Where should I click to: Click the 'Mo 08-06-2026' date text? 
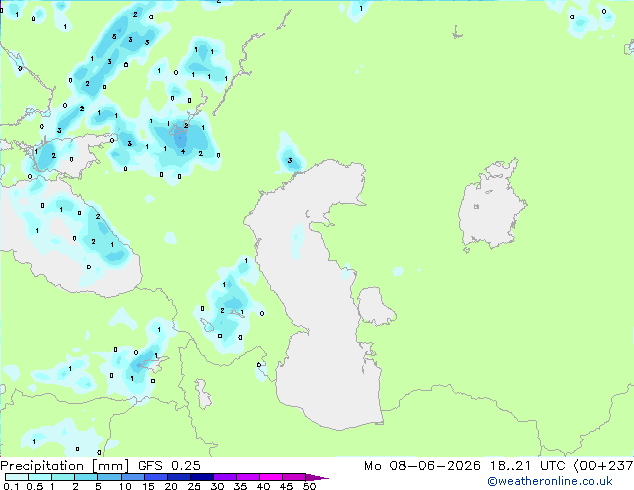[422, 466]
